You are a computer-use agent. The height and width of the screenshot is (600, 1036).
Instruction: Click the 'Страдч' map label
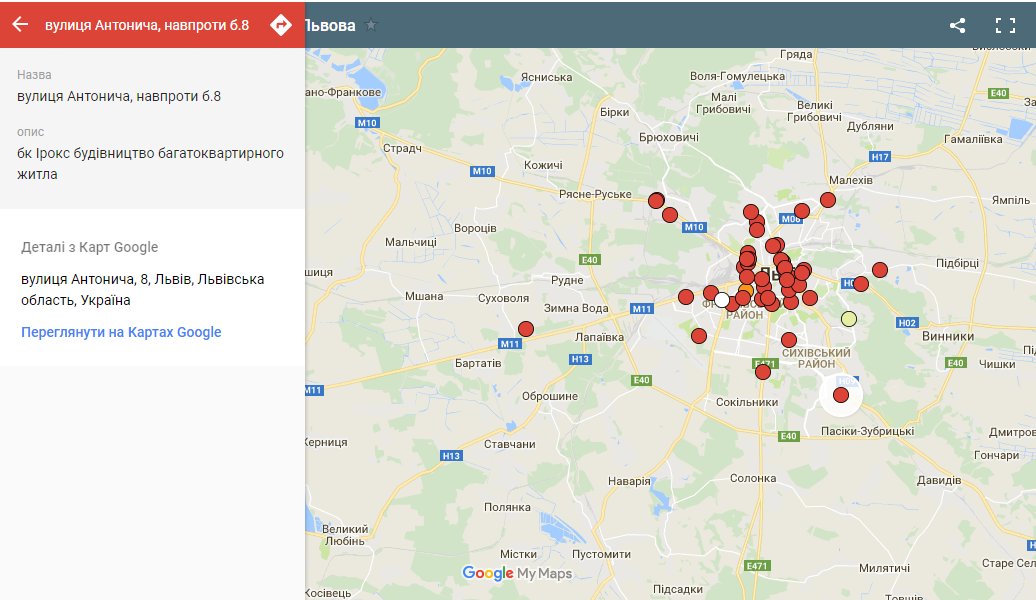[402, 148]
